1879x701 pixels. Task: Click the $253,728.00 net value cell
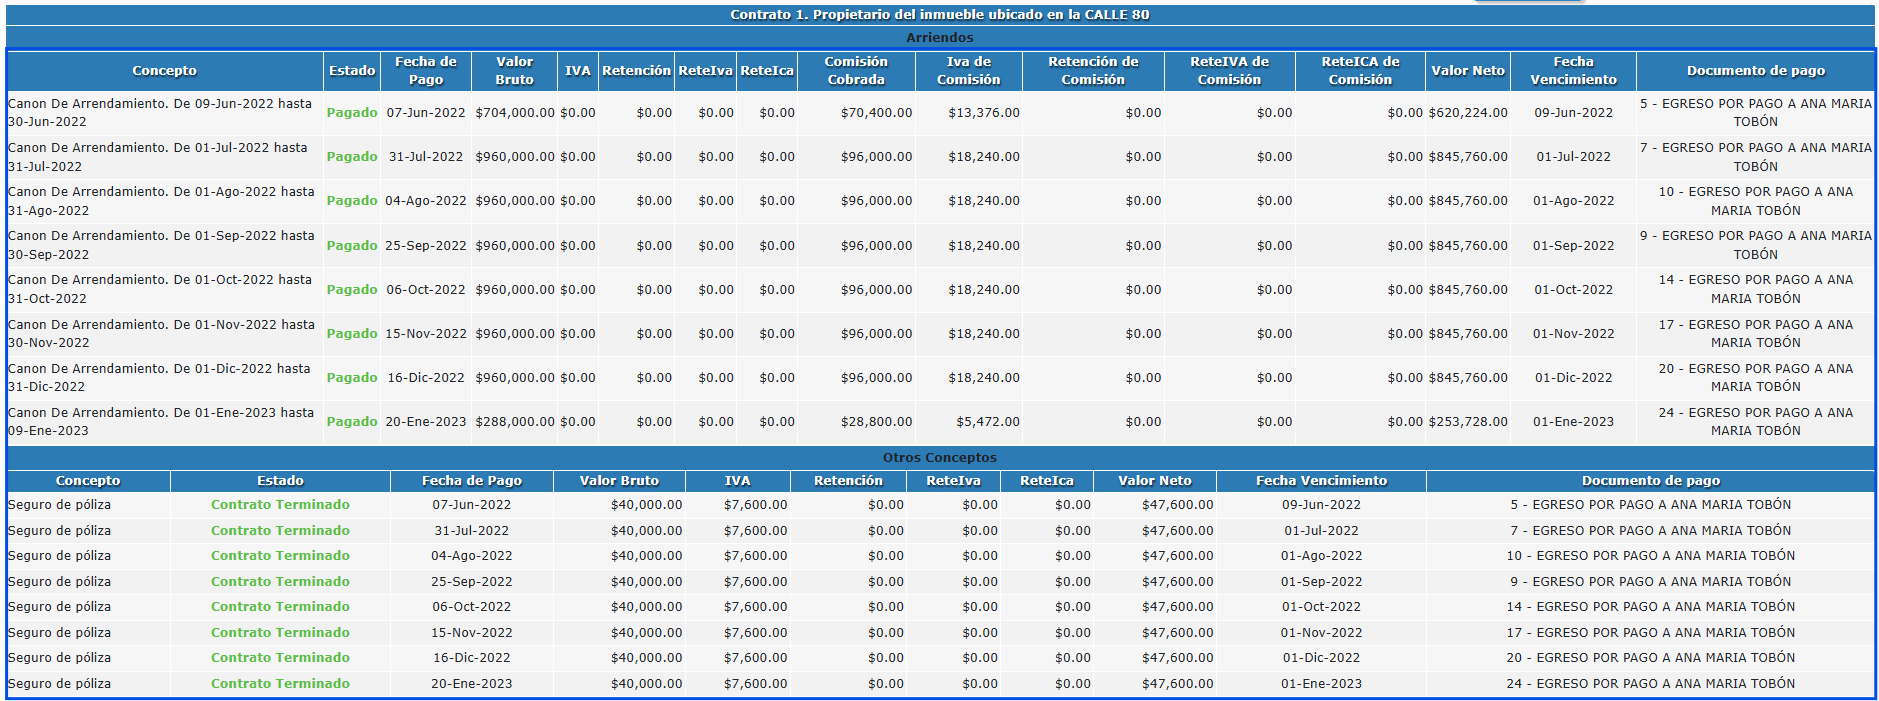tap(1467, 422)
